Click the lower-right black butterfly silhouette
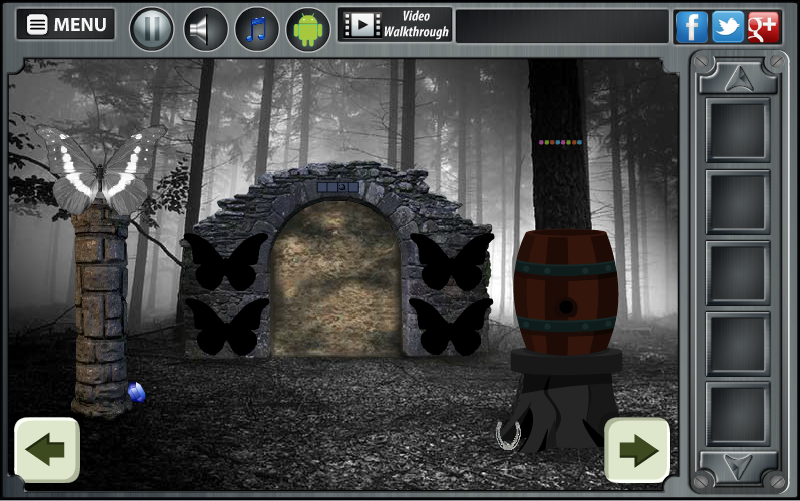Viewport: 800px width, 501px height. tap(451, 327)
